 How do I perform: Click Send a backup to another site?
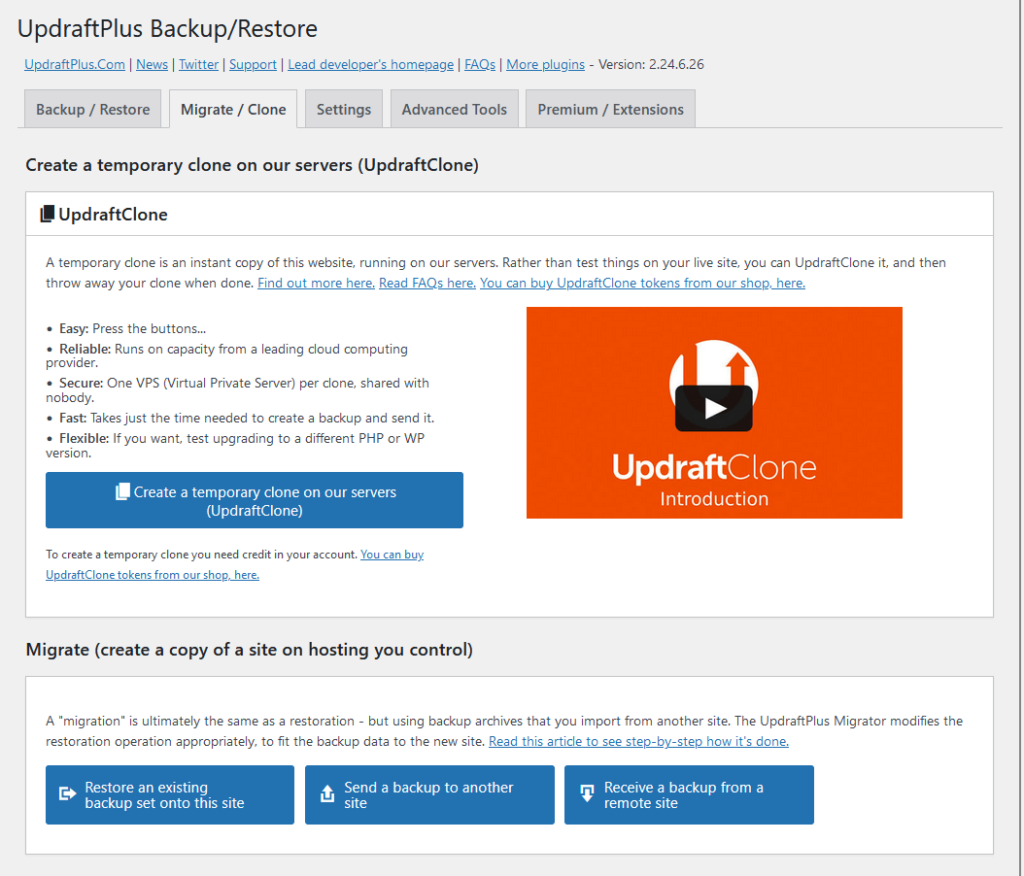tap(430, 794)
